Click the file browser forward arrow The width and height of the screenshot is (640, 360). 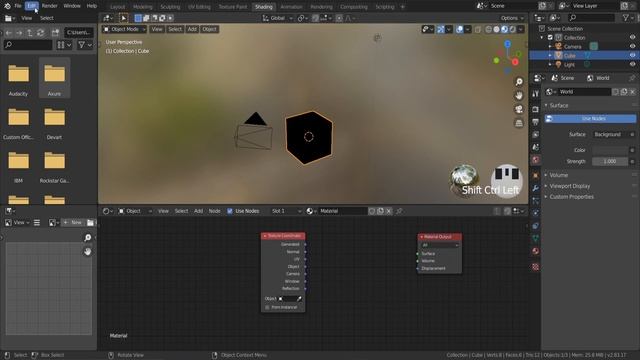[19, 33]
